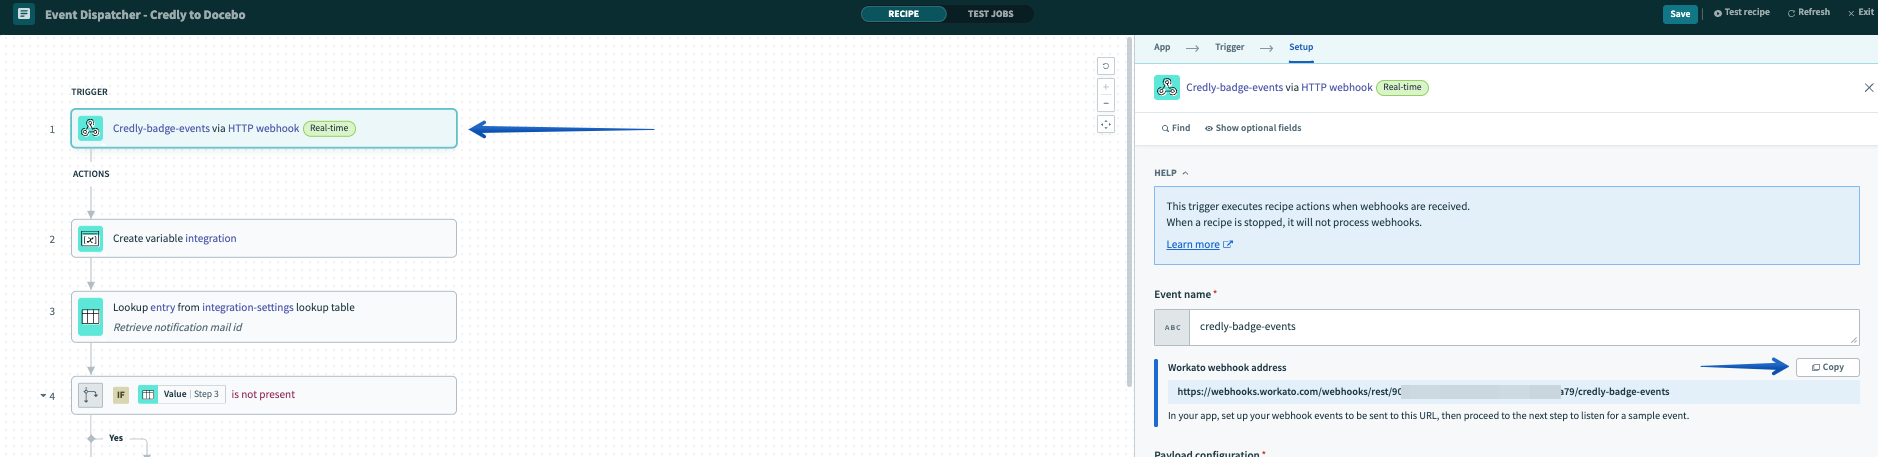Screen dimensions: 1878x457
Task: Switch to the RECIPE tab
Action: tap(904, 14)
